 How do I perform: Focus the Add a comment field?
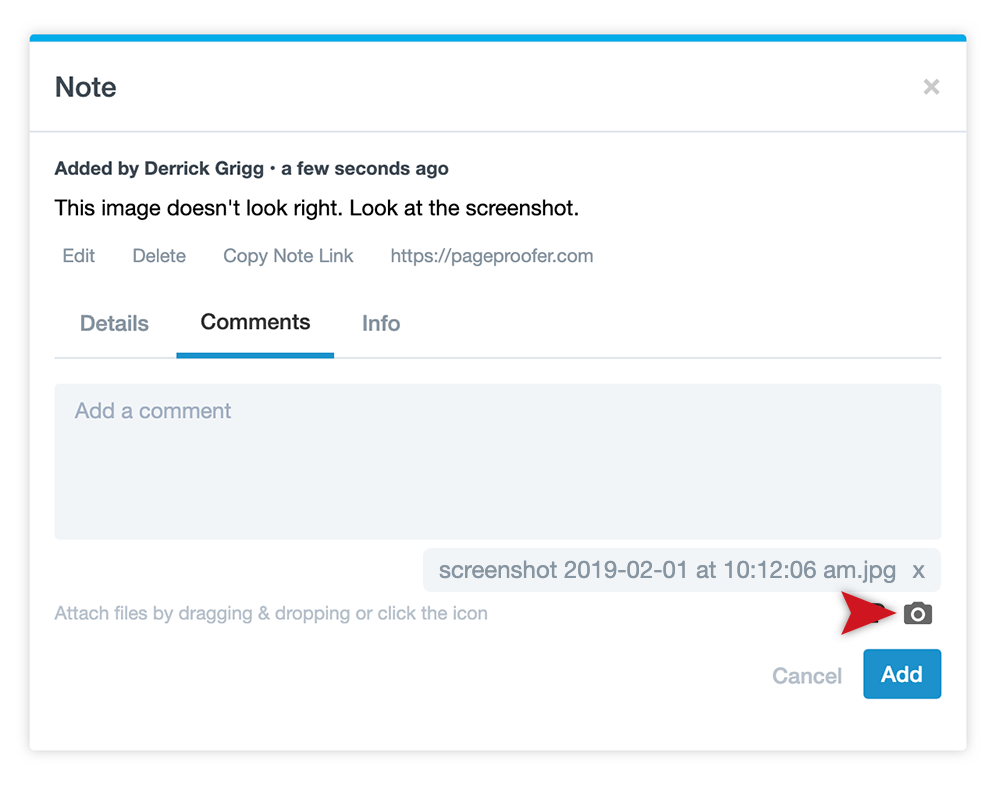pos(497,462)
